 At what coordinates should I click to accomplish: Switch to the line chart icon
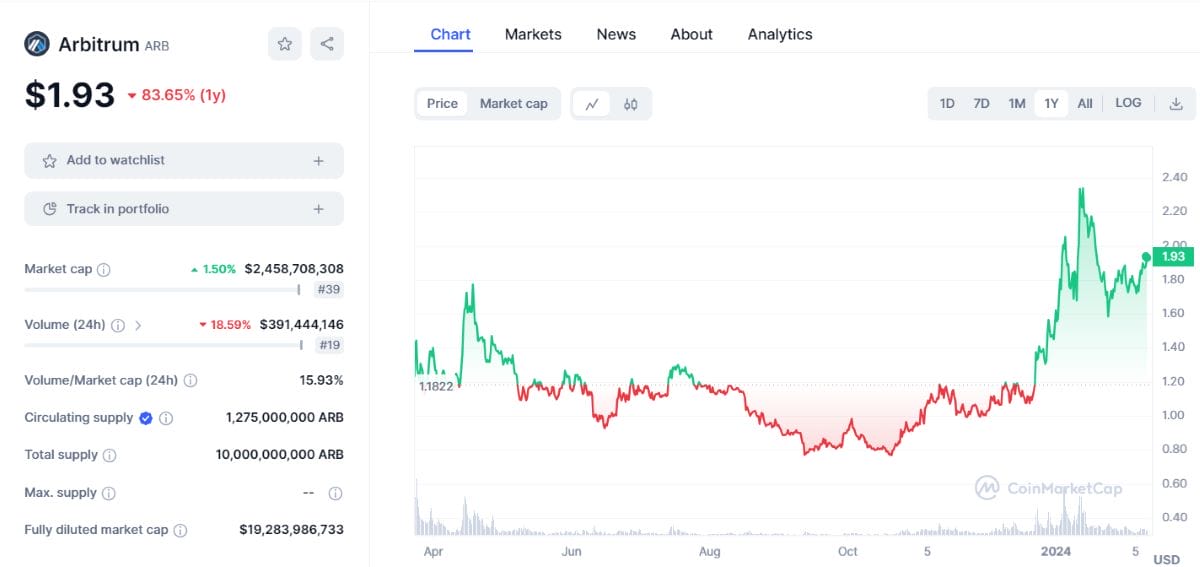point(592,104)
